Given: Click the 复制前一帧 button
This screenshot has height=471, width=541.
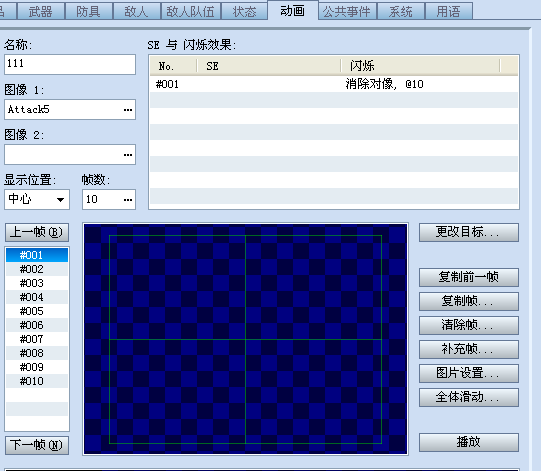Looking at the screenshot, I should (469, 277).
